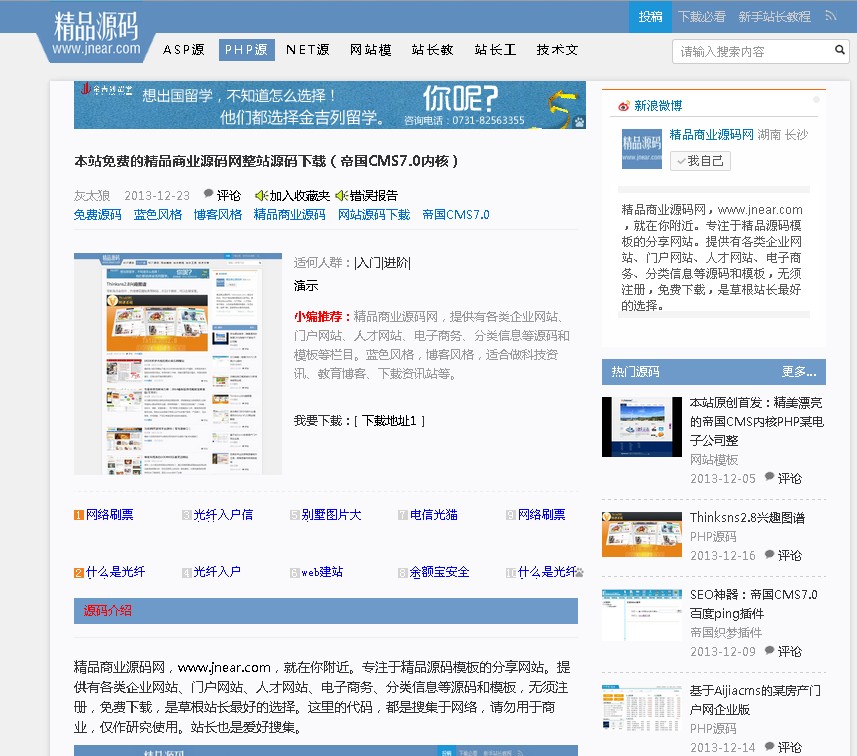857x756 pixels.
Task: Click the 精品商业源码网 Weibo name link
Action: pos(711,134)
